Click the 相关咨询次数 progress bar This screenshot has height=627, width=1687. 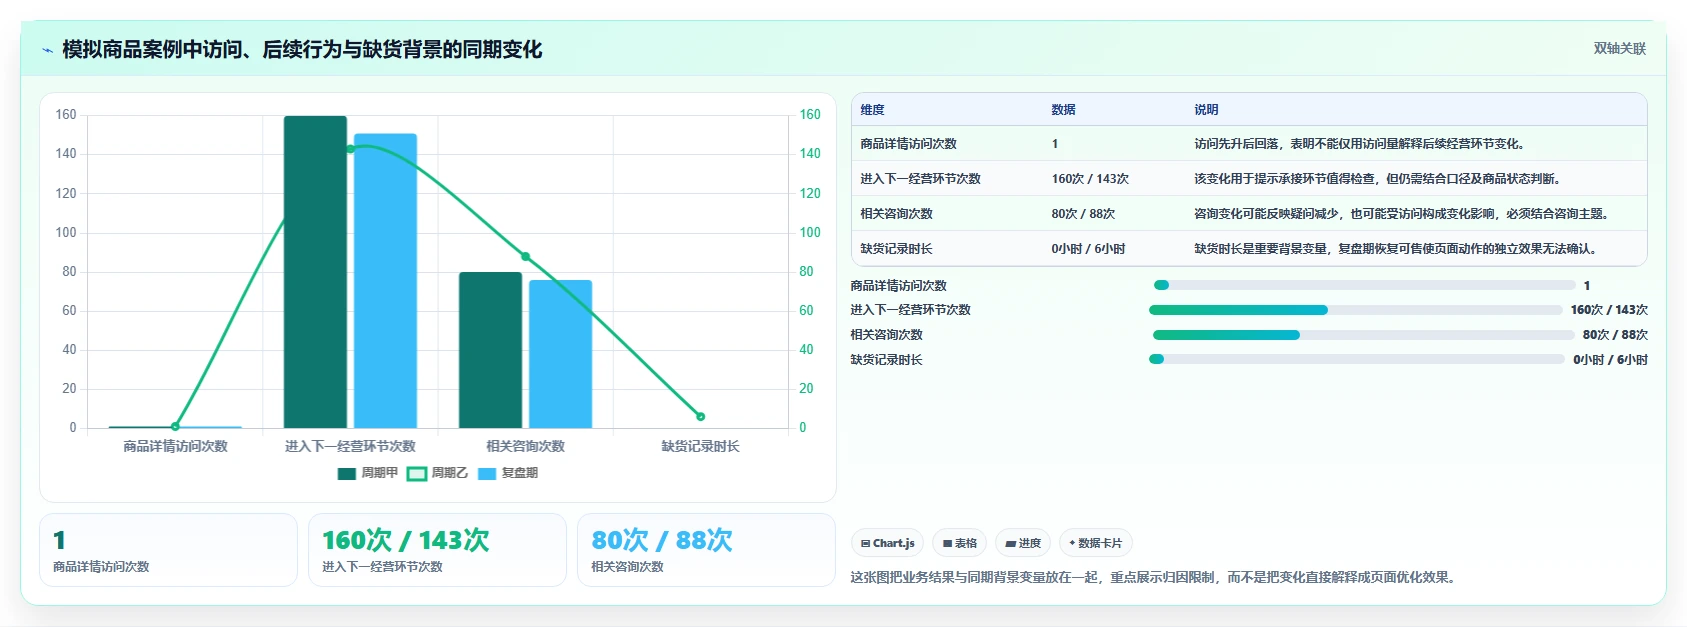click(x=1364, y=335)
